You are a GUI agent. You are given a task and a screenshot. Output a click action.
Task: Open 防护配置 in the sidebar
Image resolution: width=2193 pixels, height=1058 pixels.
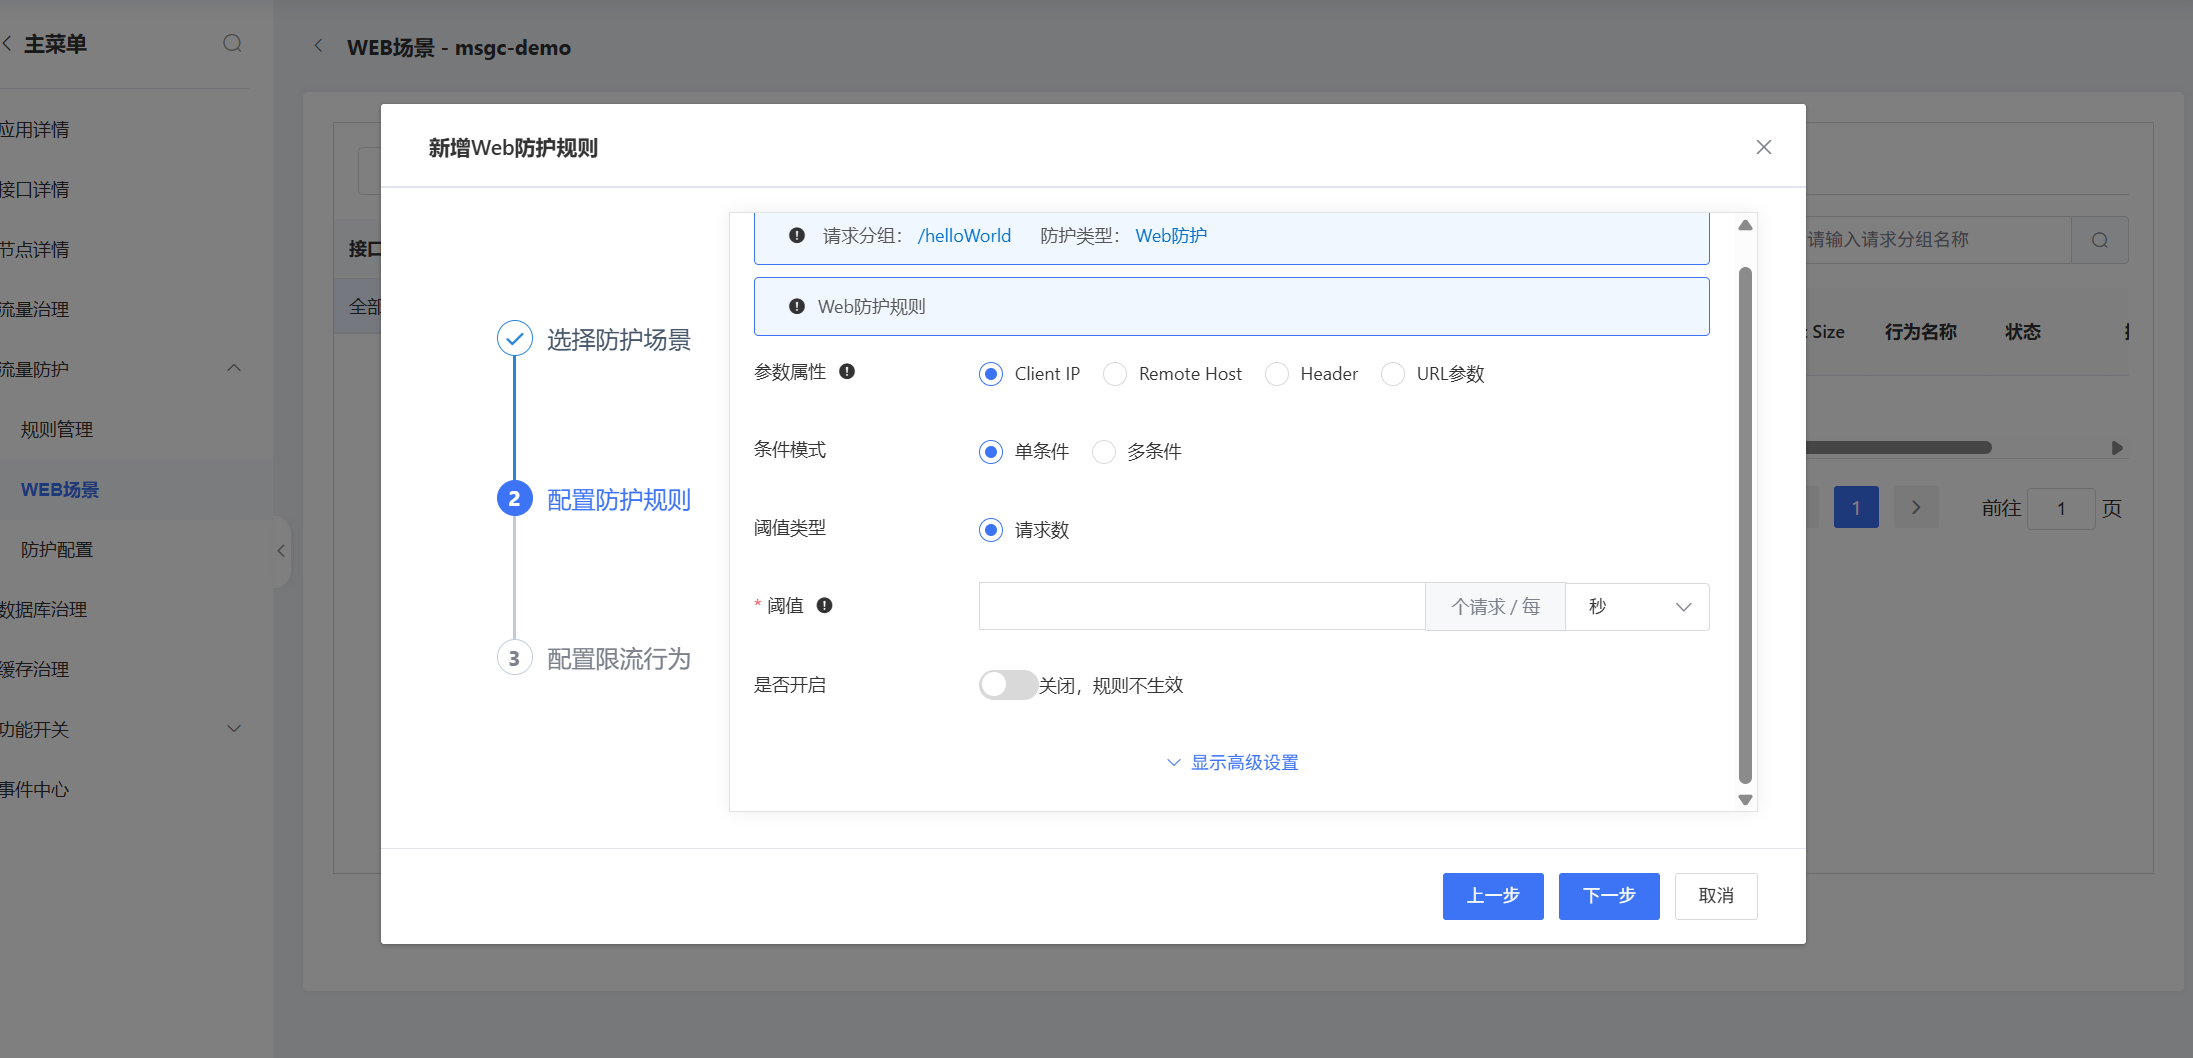coord(57,550)
